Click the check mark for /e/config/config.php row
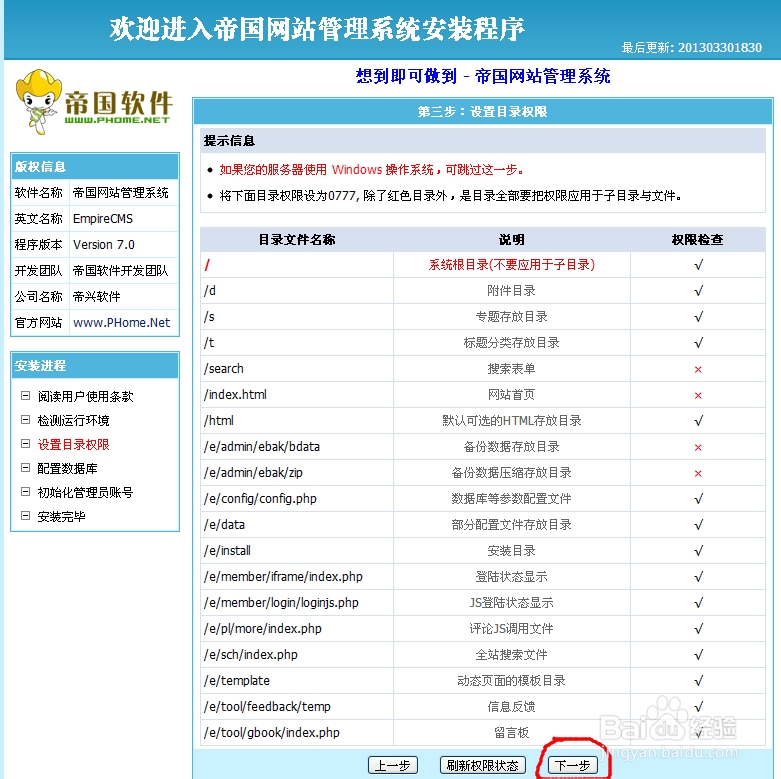 click(x=698, y=499)
